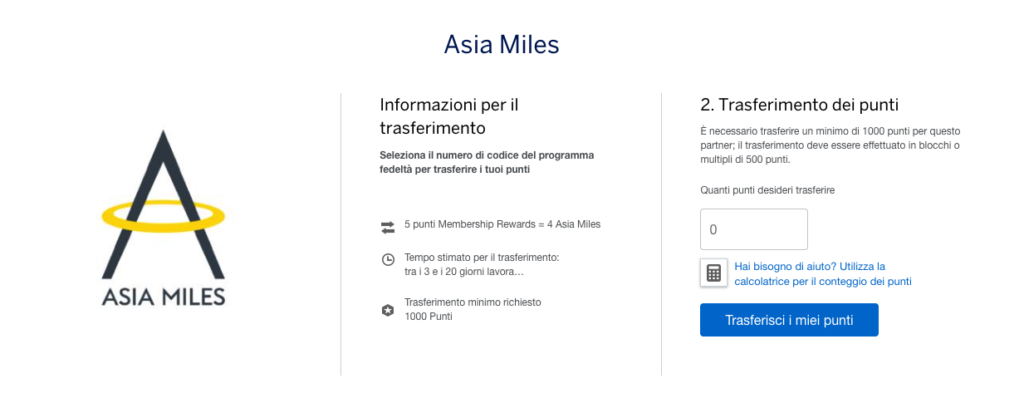Focus the points amount input field
This screenshot has width=1024, height=393.
click(x=754, y=229)
